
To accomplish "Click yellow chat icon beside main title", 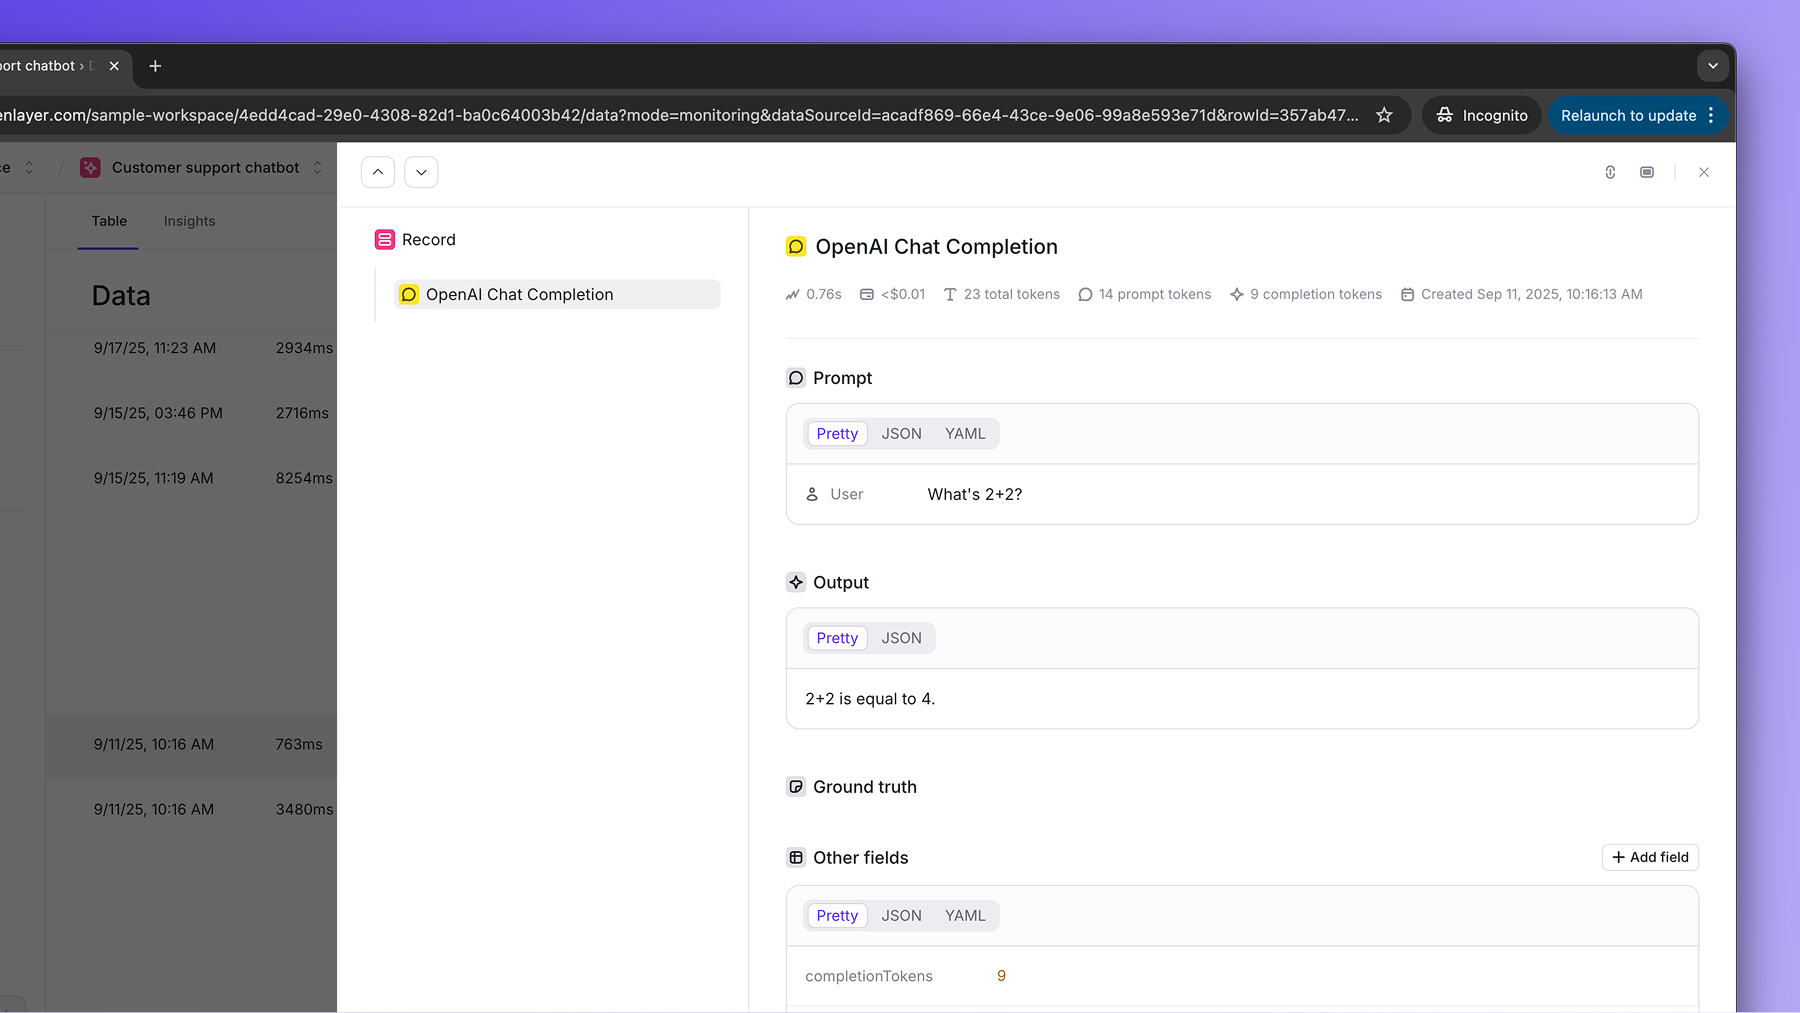I will 796,247.
